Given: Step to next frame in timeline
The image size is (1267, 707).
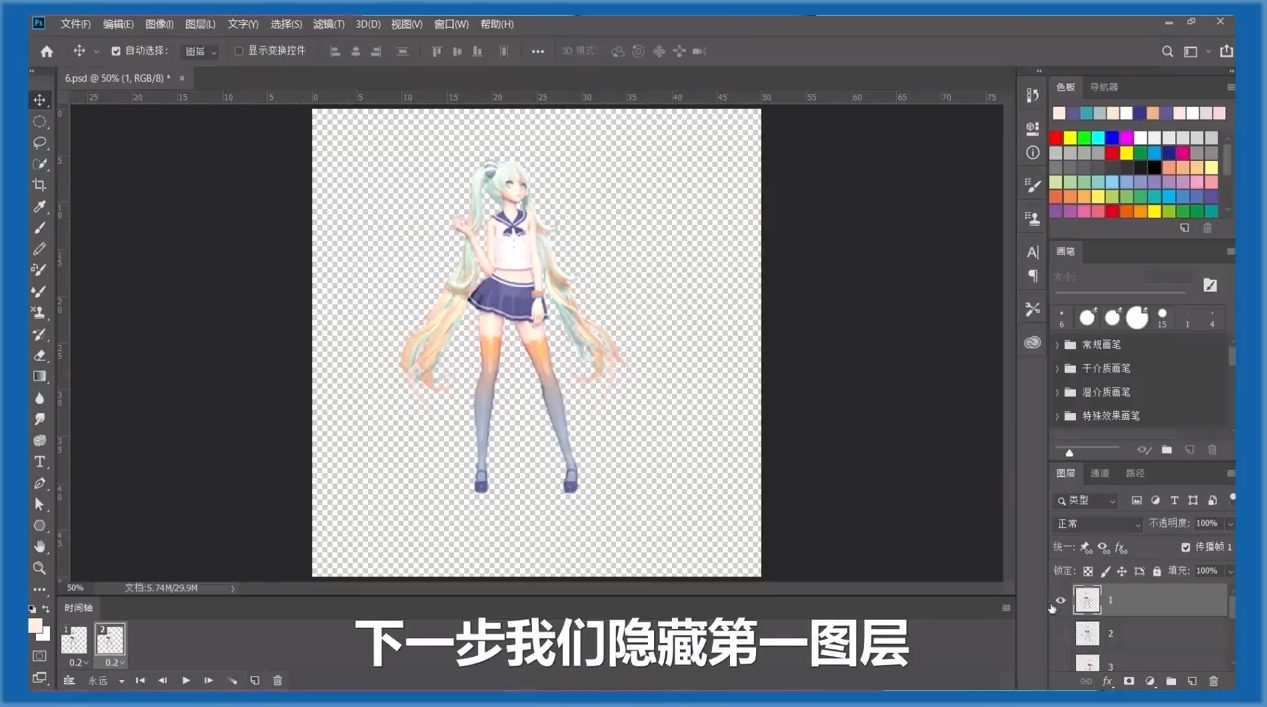Looking at the screenshot, I should tap(209, 681).
